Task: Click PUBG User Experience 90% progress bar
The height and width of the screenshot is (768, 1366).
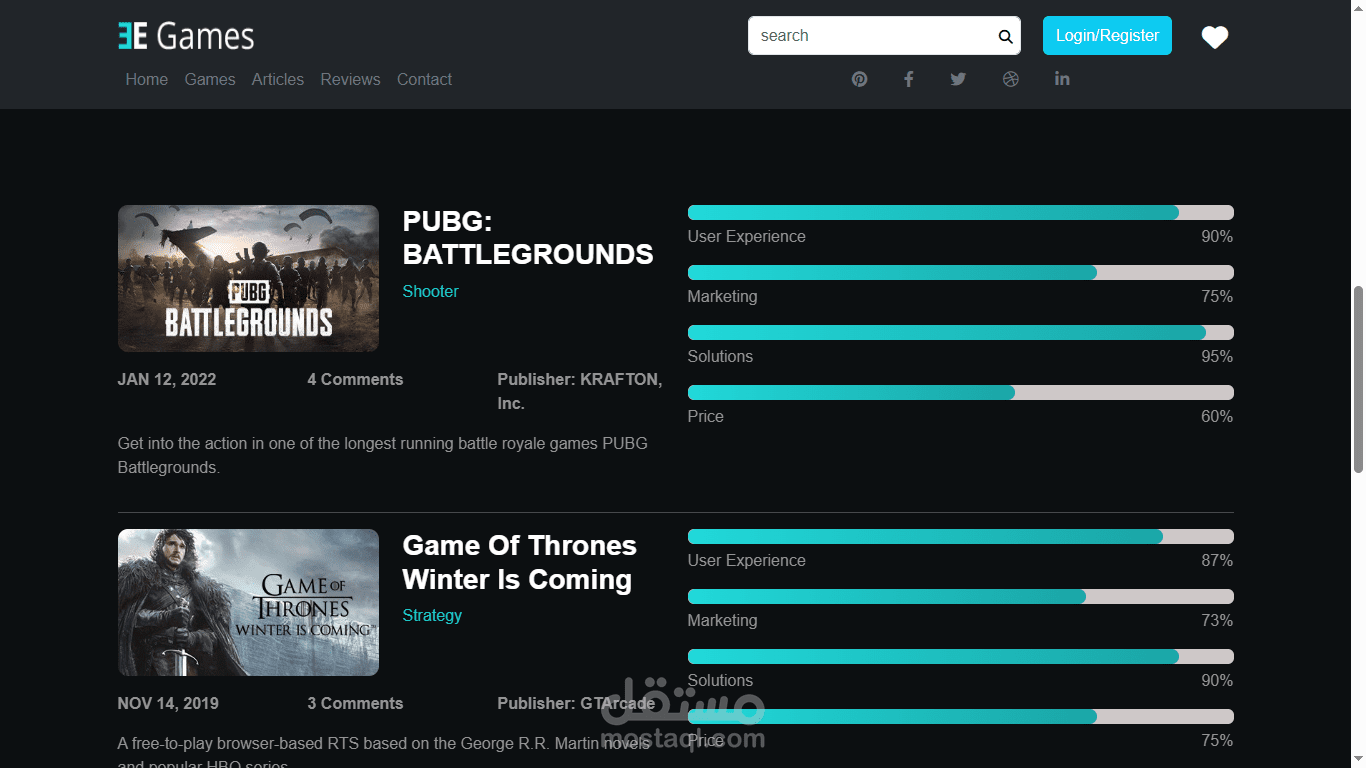Action: pos(960,212)
